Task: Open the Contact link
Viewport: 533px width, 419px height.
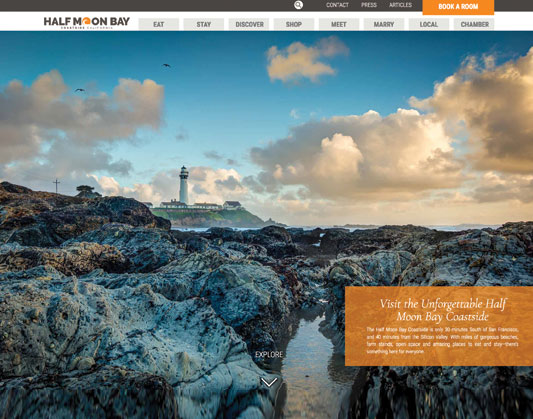Action: (x=337, y=5)
